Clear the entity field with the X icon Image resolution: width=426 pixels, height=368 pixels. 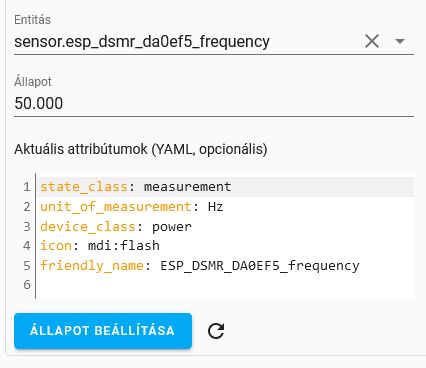[x=372, y=41]
